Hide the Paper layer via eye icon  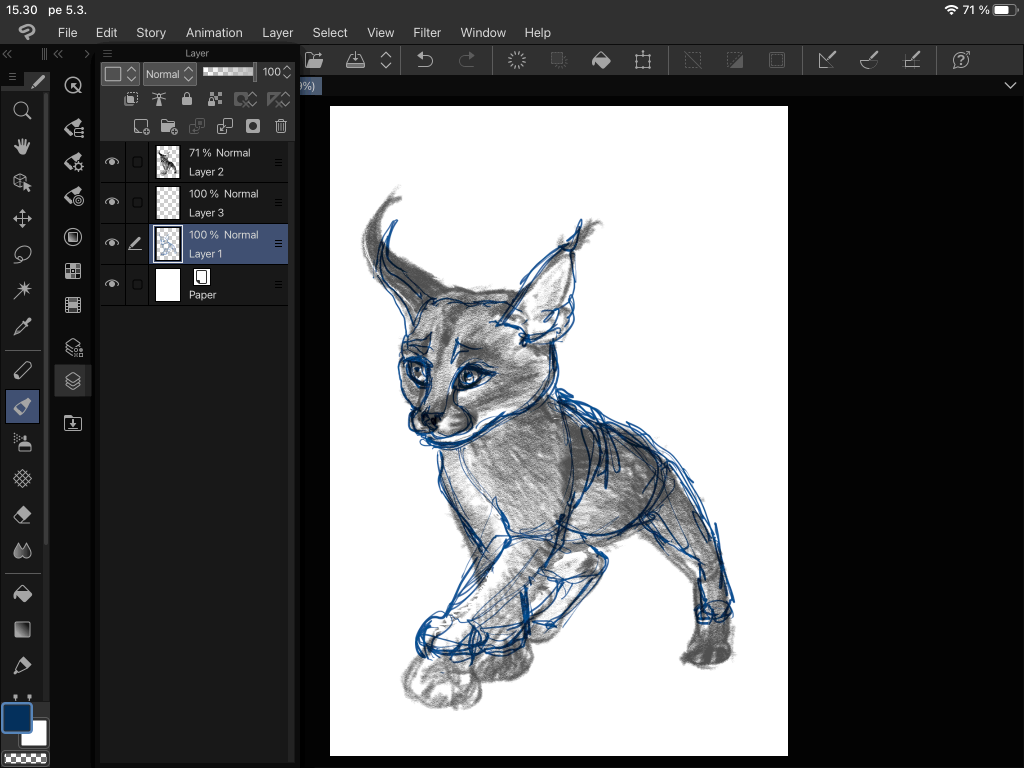[112, 284]
